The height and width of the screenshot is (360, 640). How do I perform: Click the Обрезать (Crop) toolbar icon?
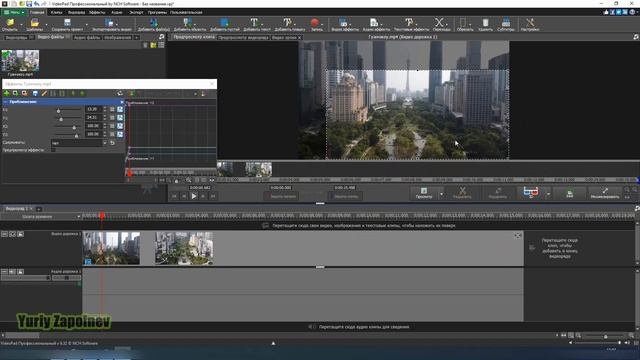463,22
